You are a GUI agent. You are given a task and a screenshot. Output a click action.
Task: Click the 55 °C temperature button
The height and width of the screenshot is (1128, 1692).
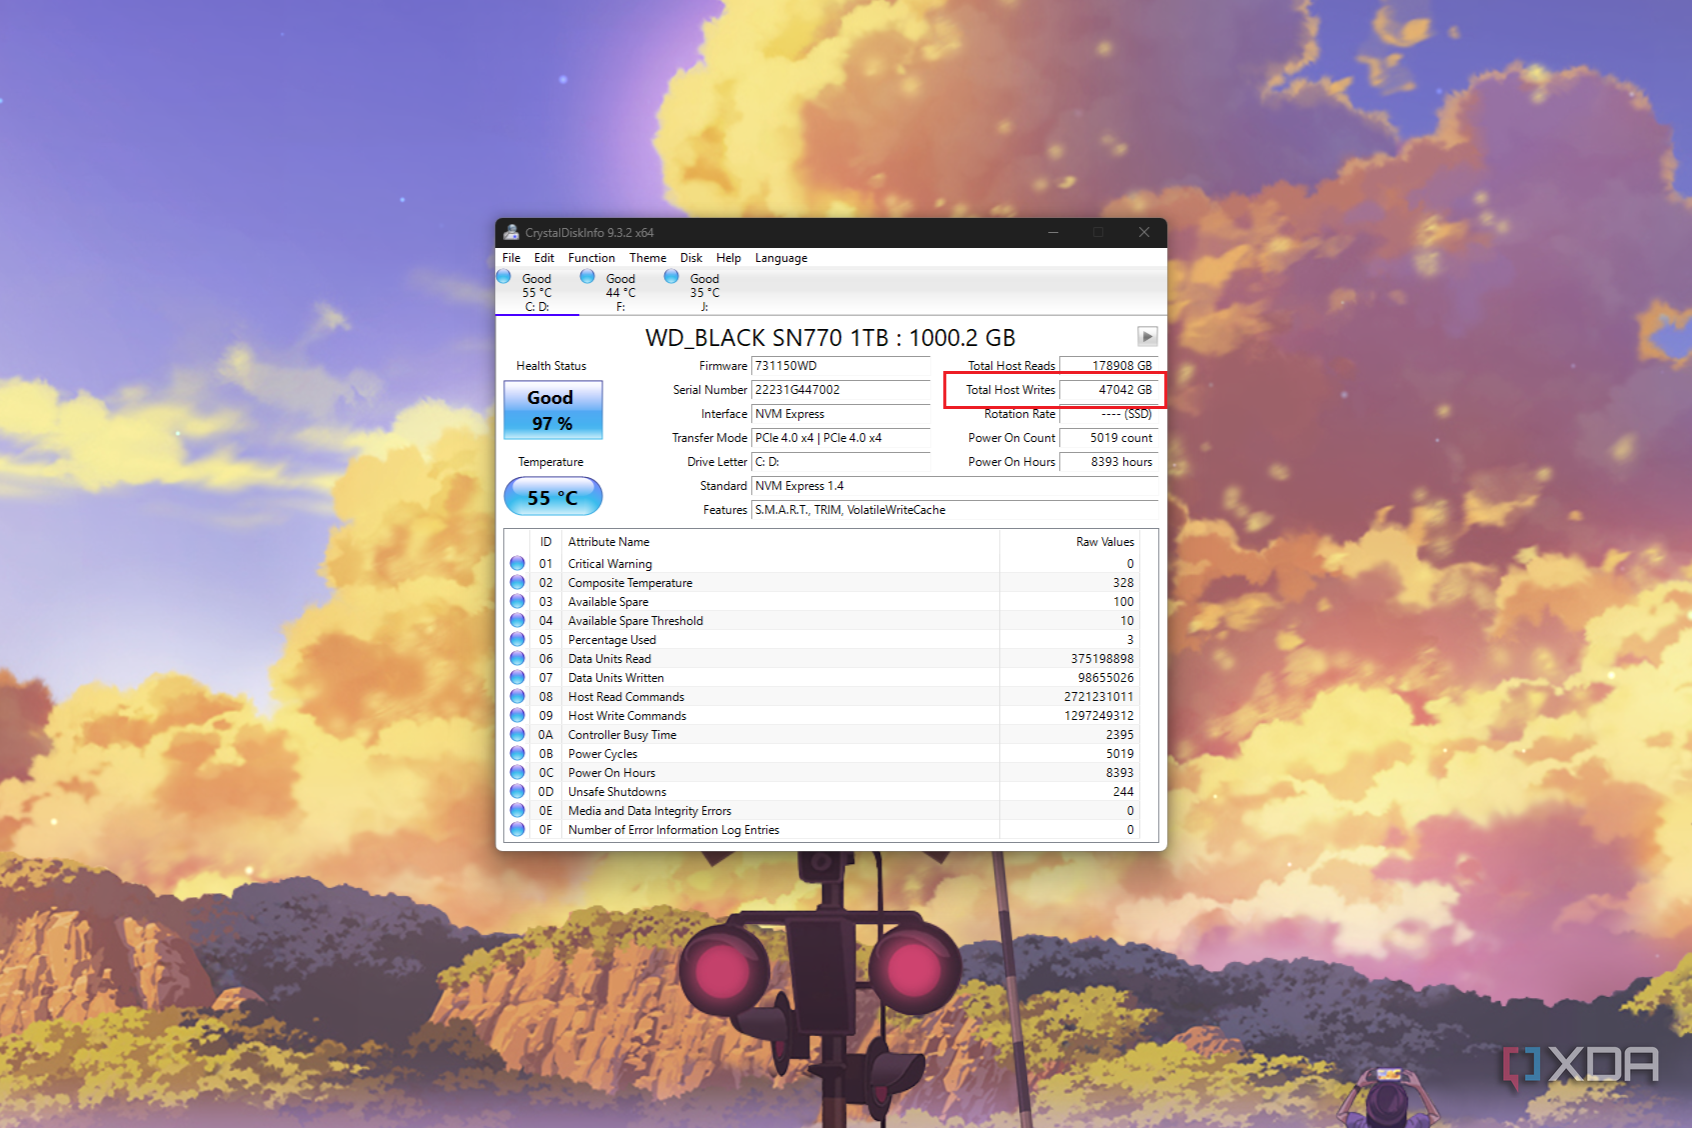(x=553, y=497)
